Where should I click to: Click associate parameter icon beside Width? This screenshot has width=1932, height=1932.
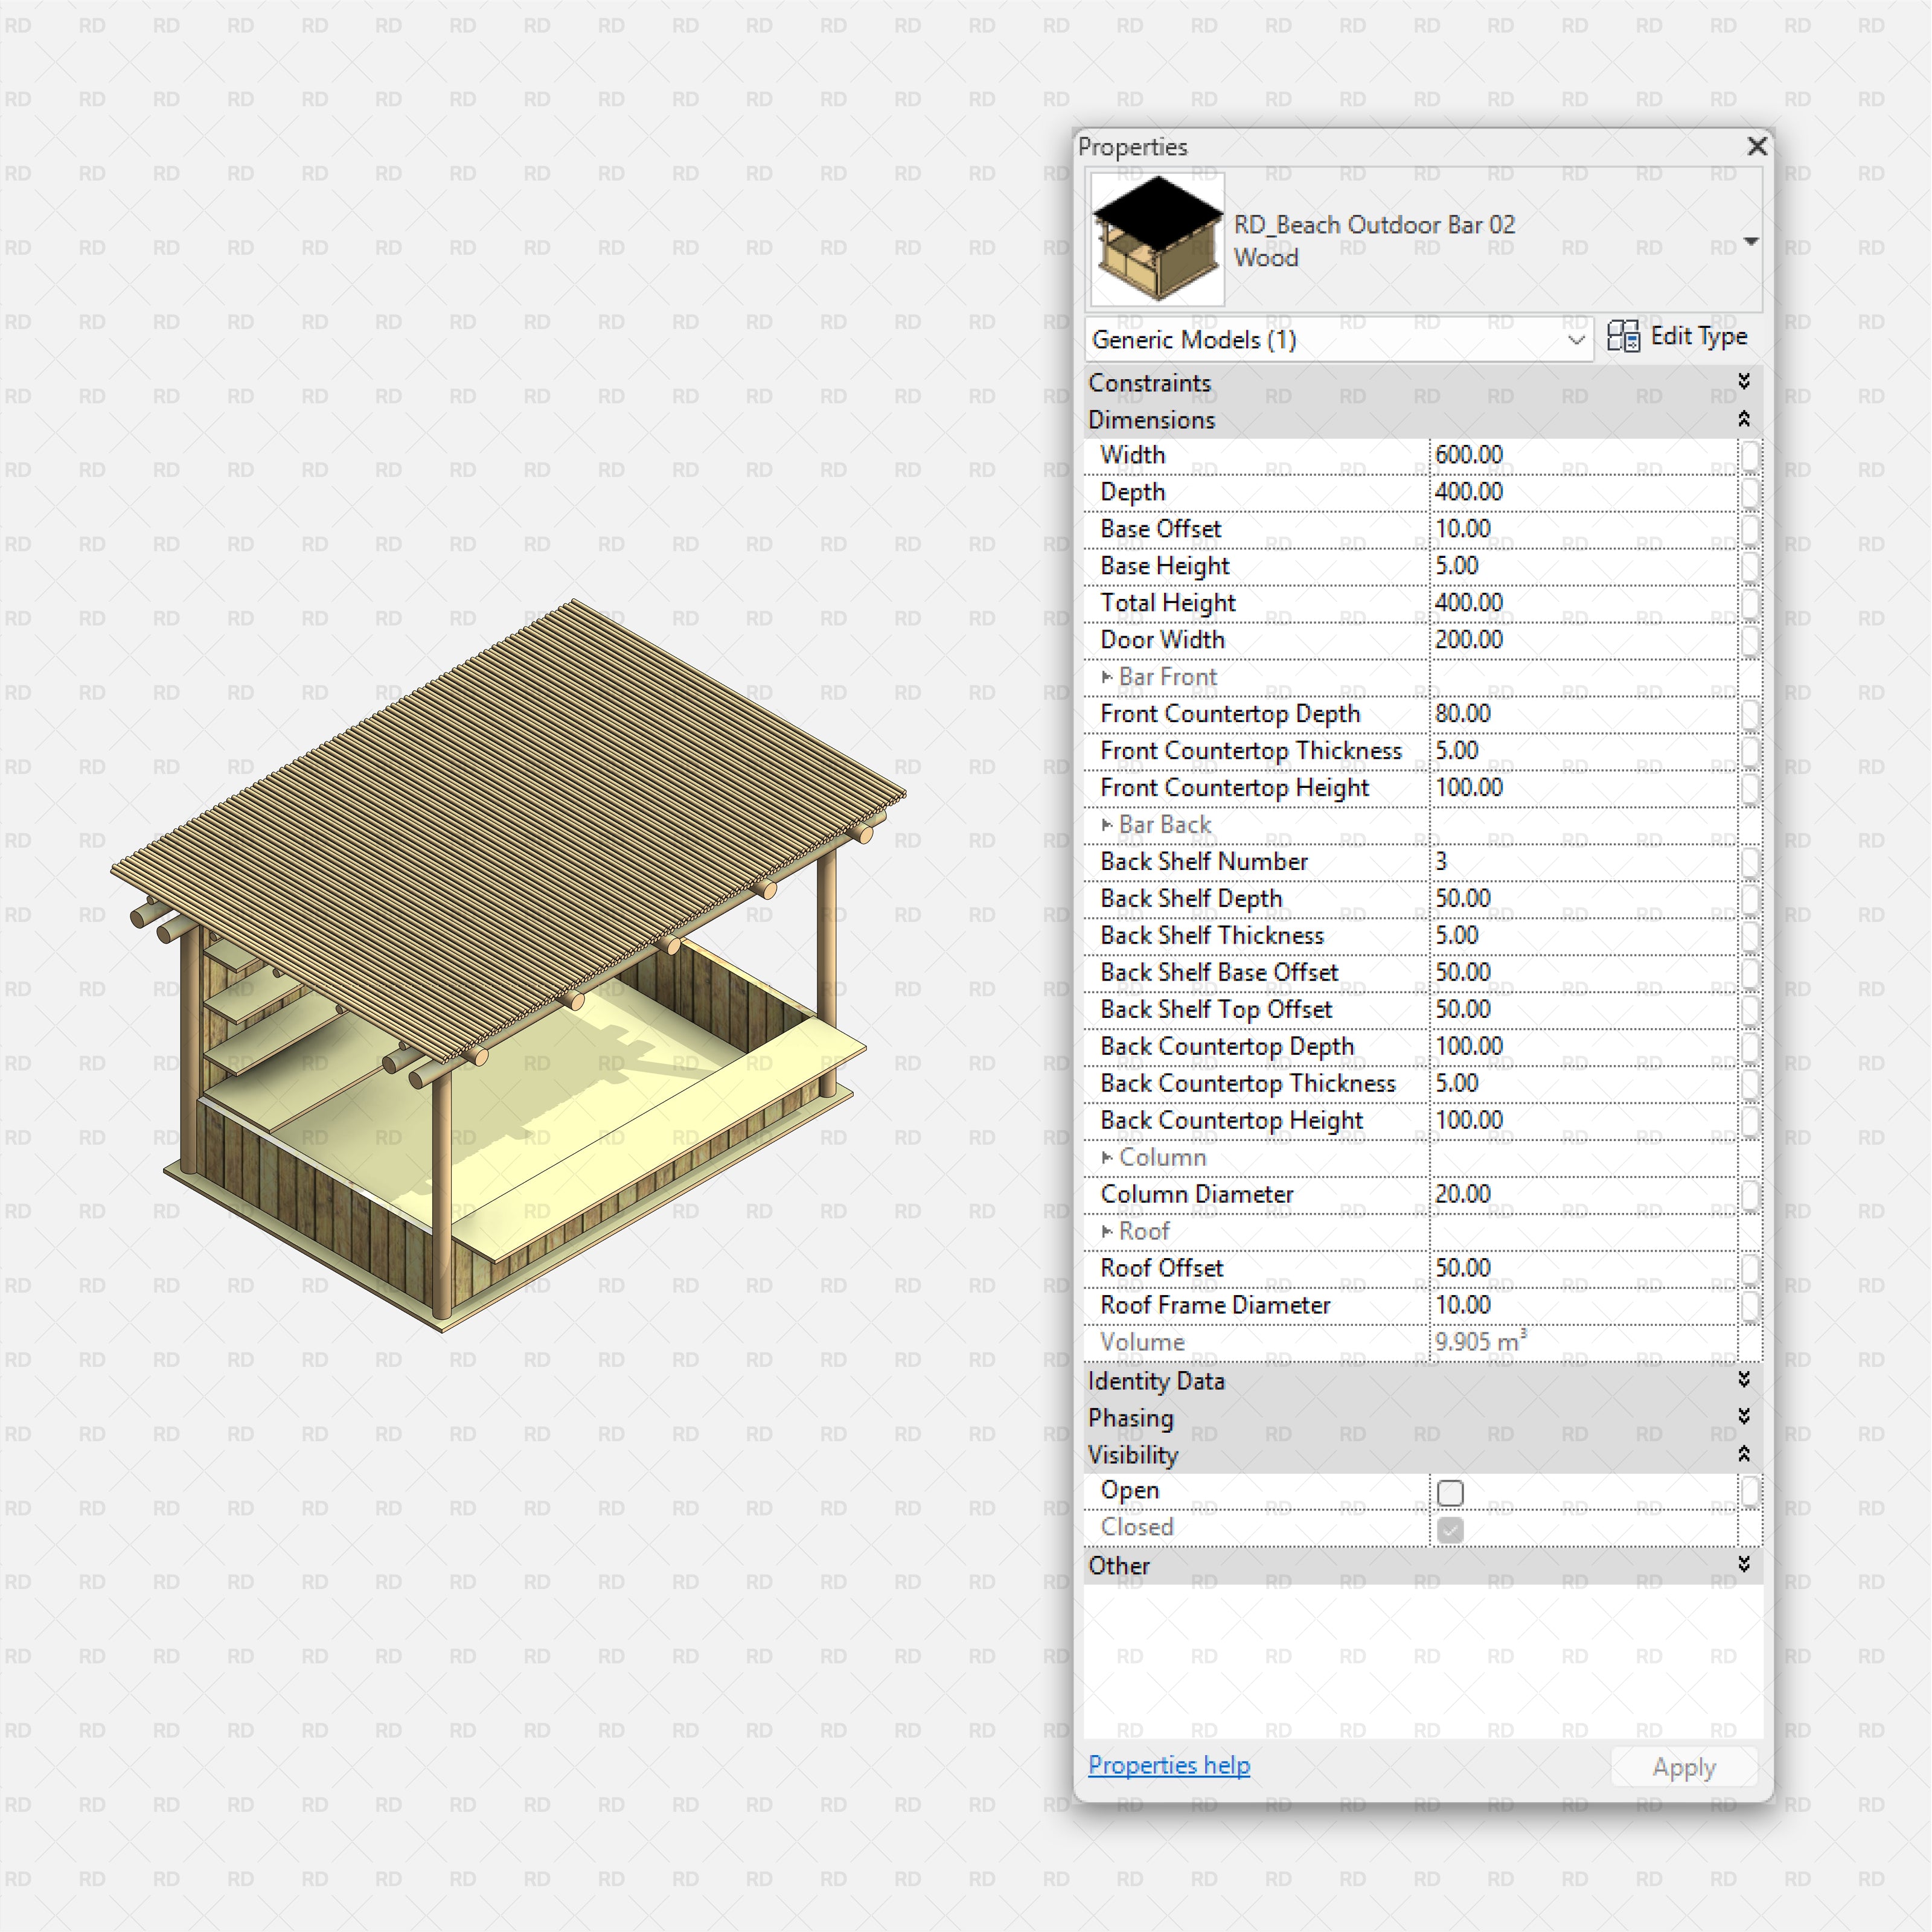(1750, 455)
